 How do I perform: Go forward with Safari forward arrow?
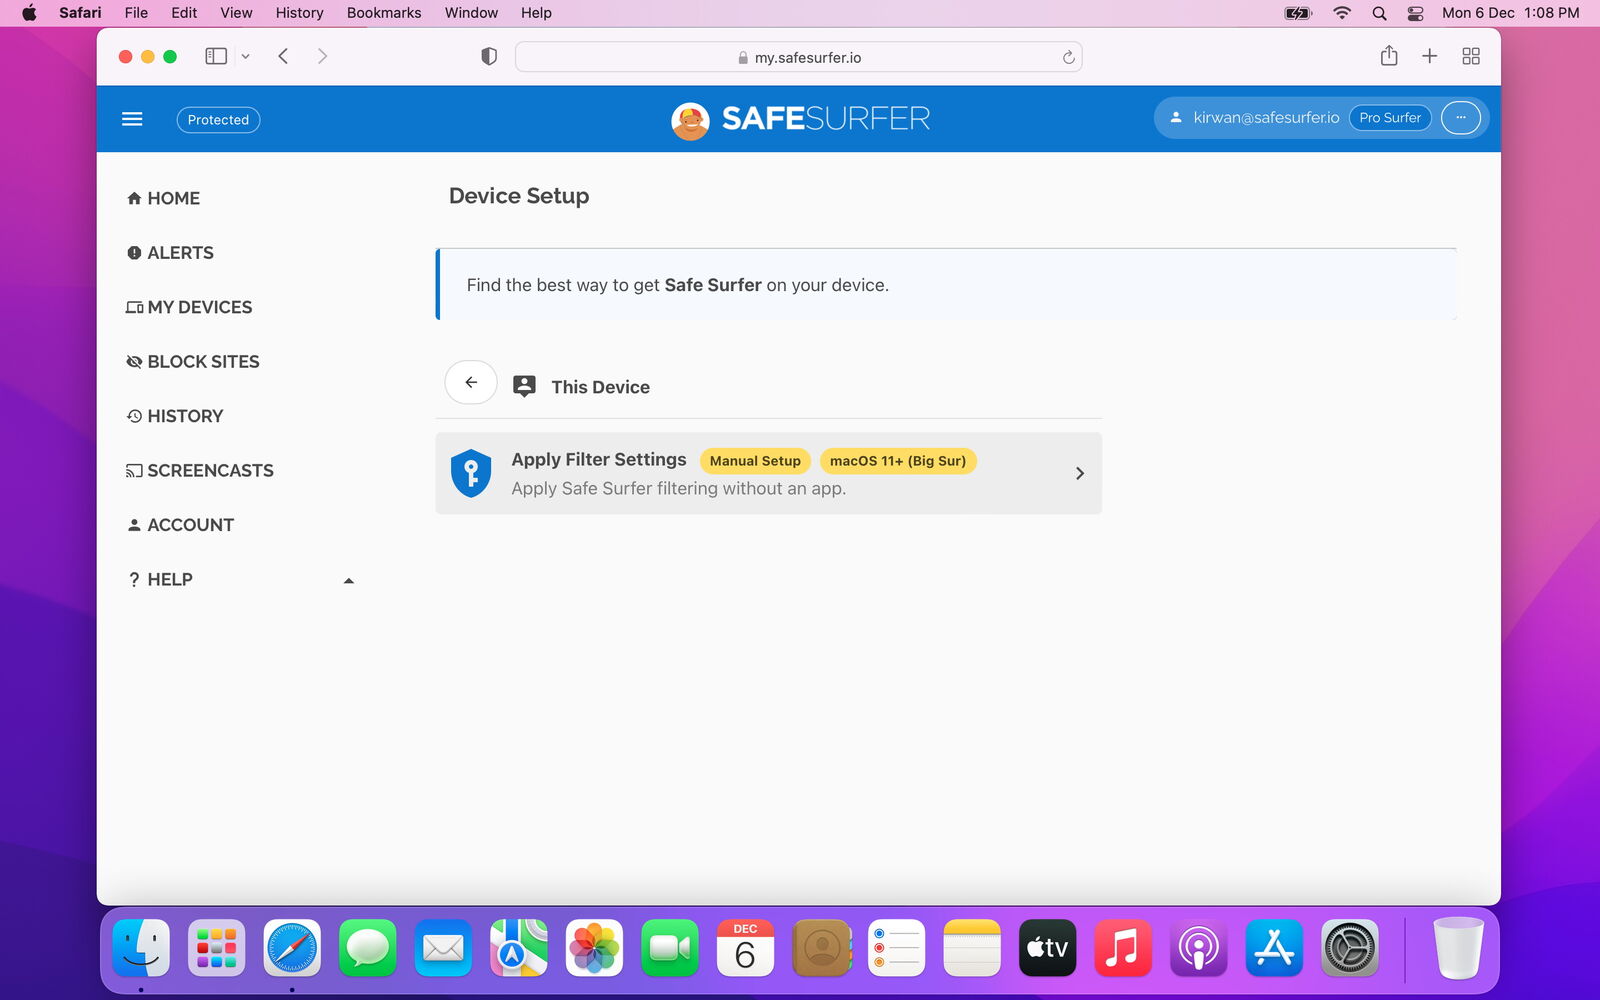[x=322, y=56]
